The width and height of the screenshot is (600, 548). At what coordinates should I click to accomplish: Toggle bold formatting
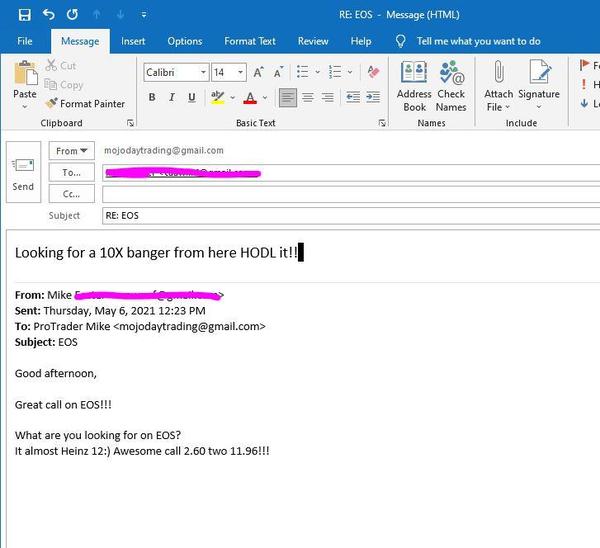click(x=152, y=97)
